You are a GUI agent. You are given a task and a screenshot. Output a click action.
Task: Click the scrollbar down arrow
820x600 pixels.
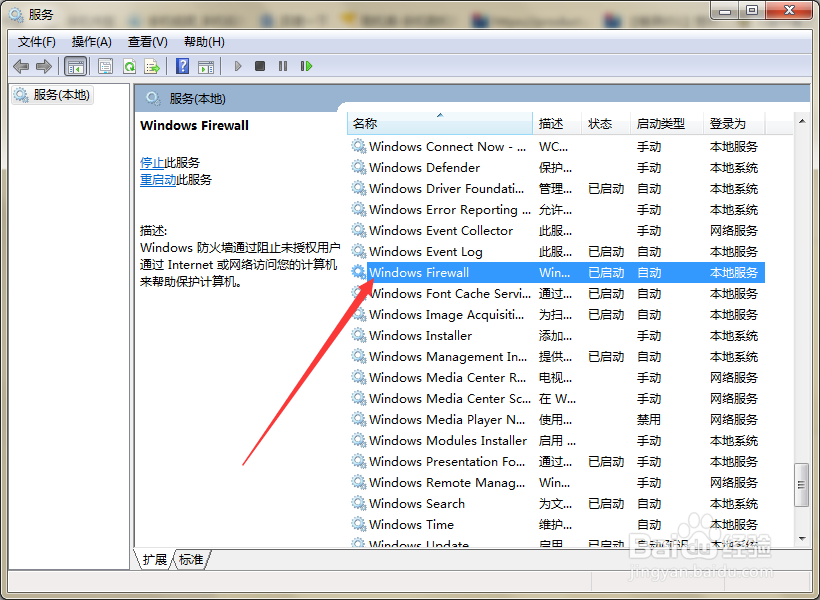point(802,539)
